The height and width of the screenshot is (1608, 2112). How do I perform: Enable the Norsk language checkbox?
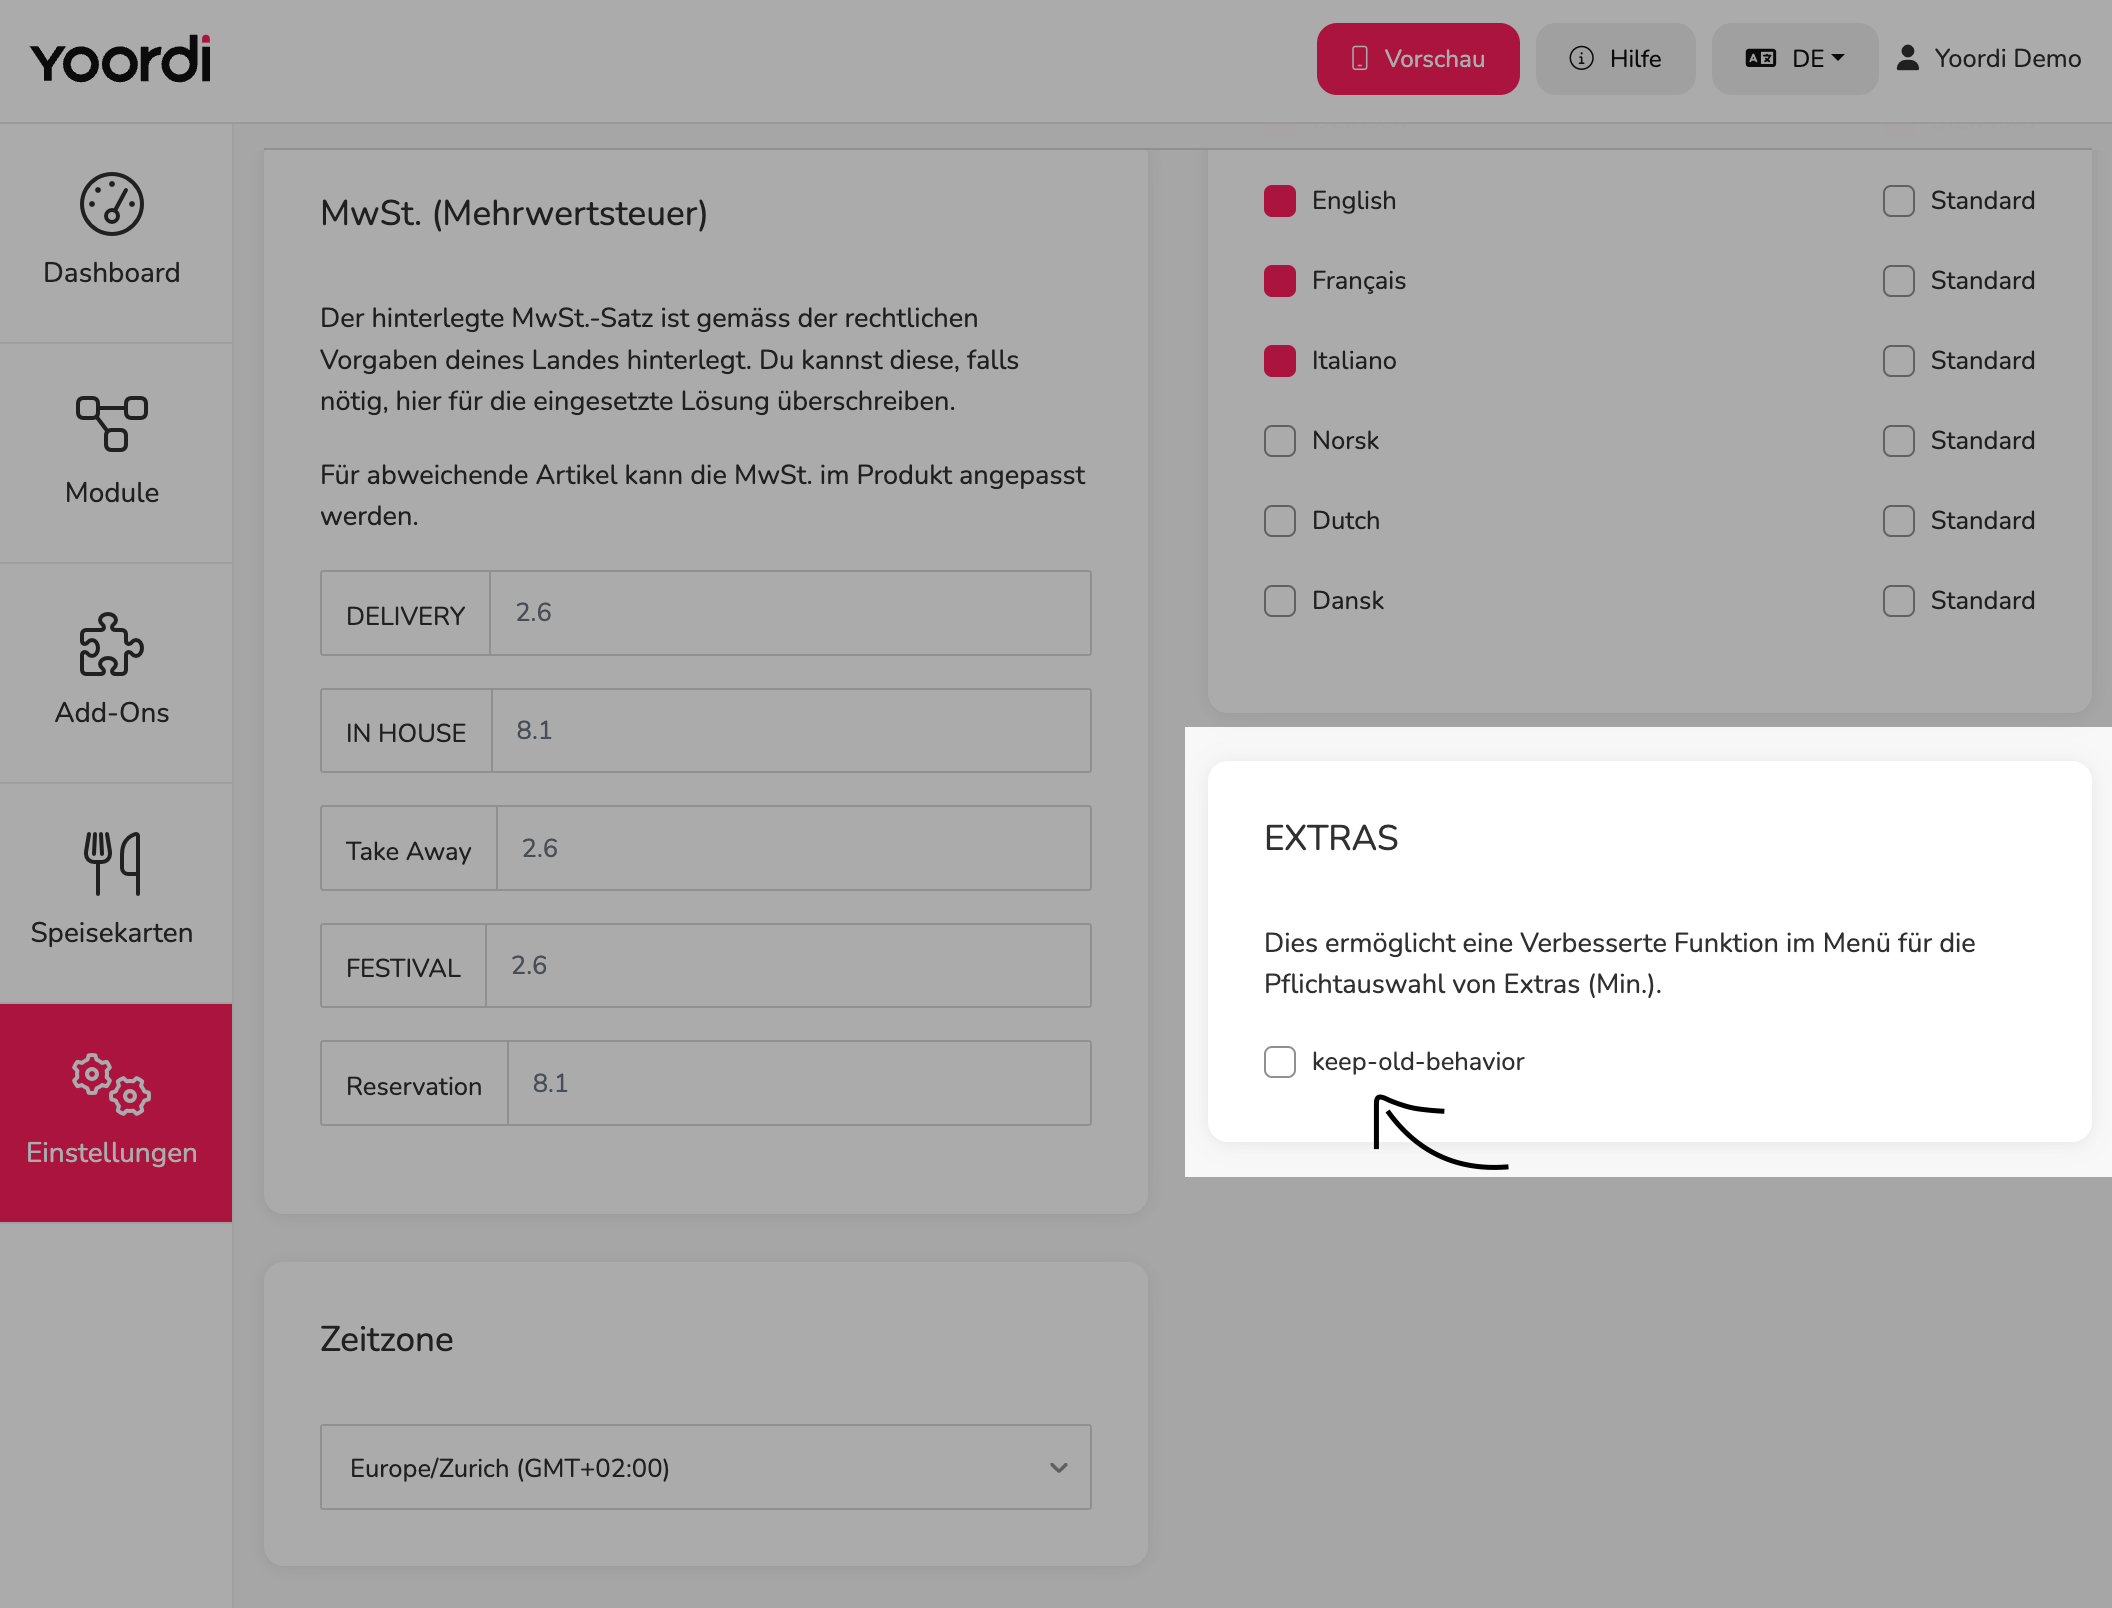point(1280,441)
